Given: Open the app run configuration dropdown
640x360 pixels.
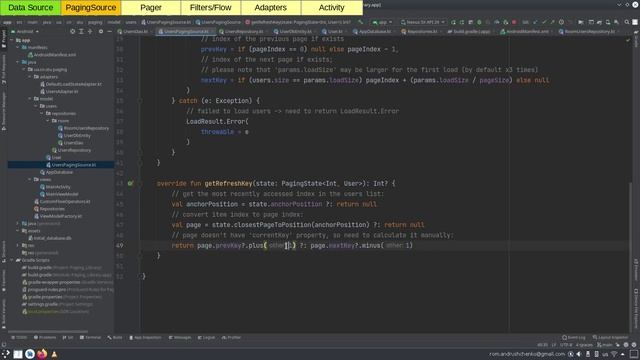Looking at the screenshot, I should (382, 22).
